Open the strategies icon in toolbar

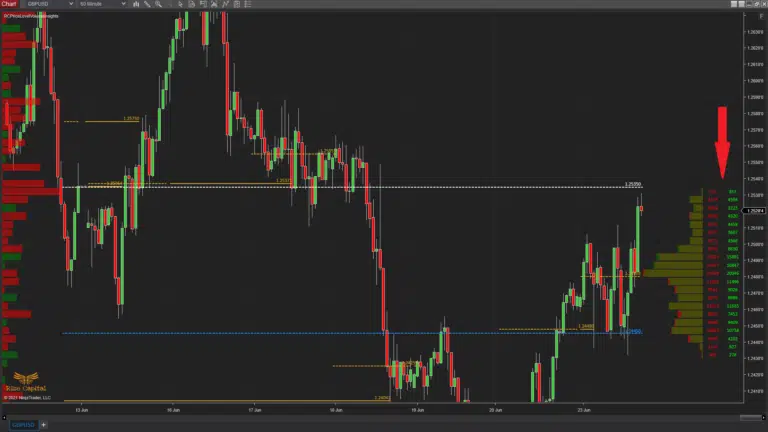(x=225, y=4)
